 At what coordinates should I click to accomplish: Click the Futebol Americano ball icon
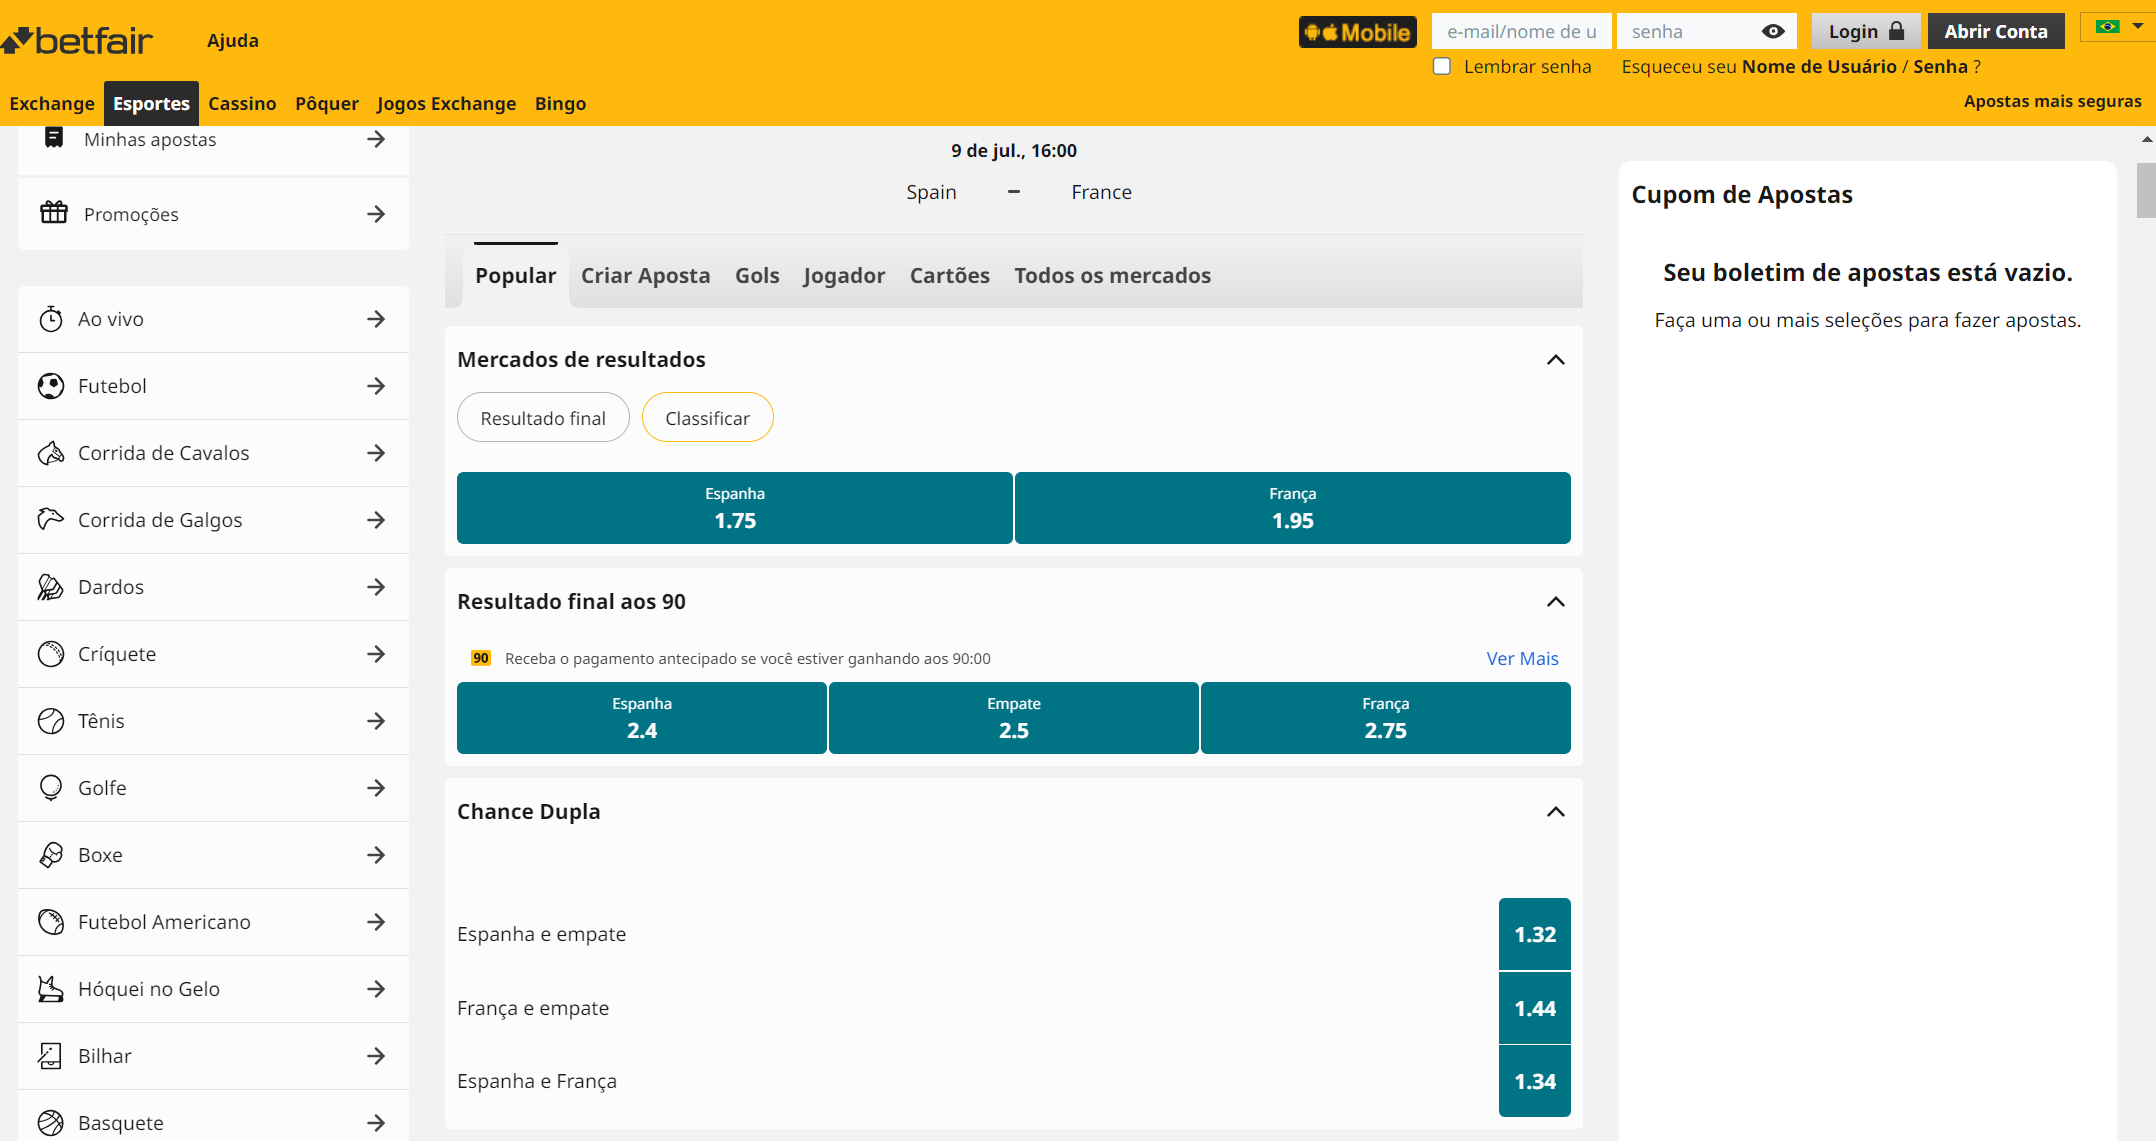click(x=51, y=922)
